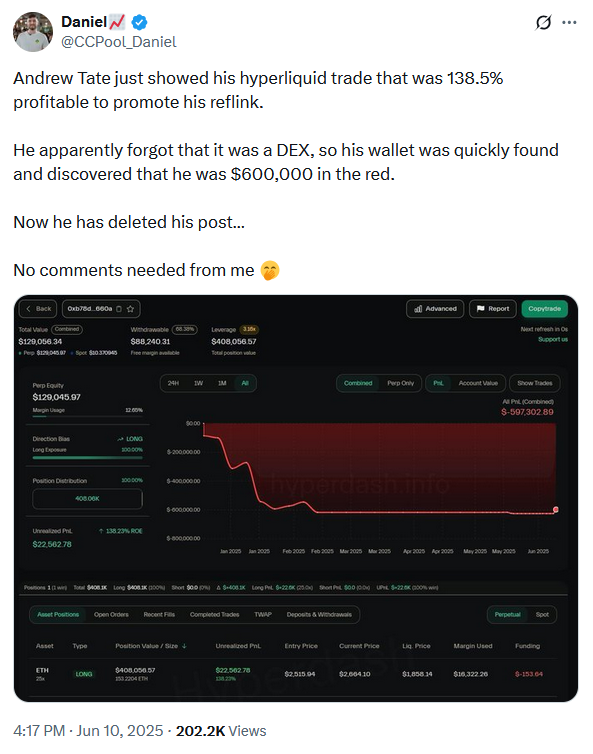
Task: Click the green Copytrade button
Action: pos(544,309)
